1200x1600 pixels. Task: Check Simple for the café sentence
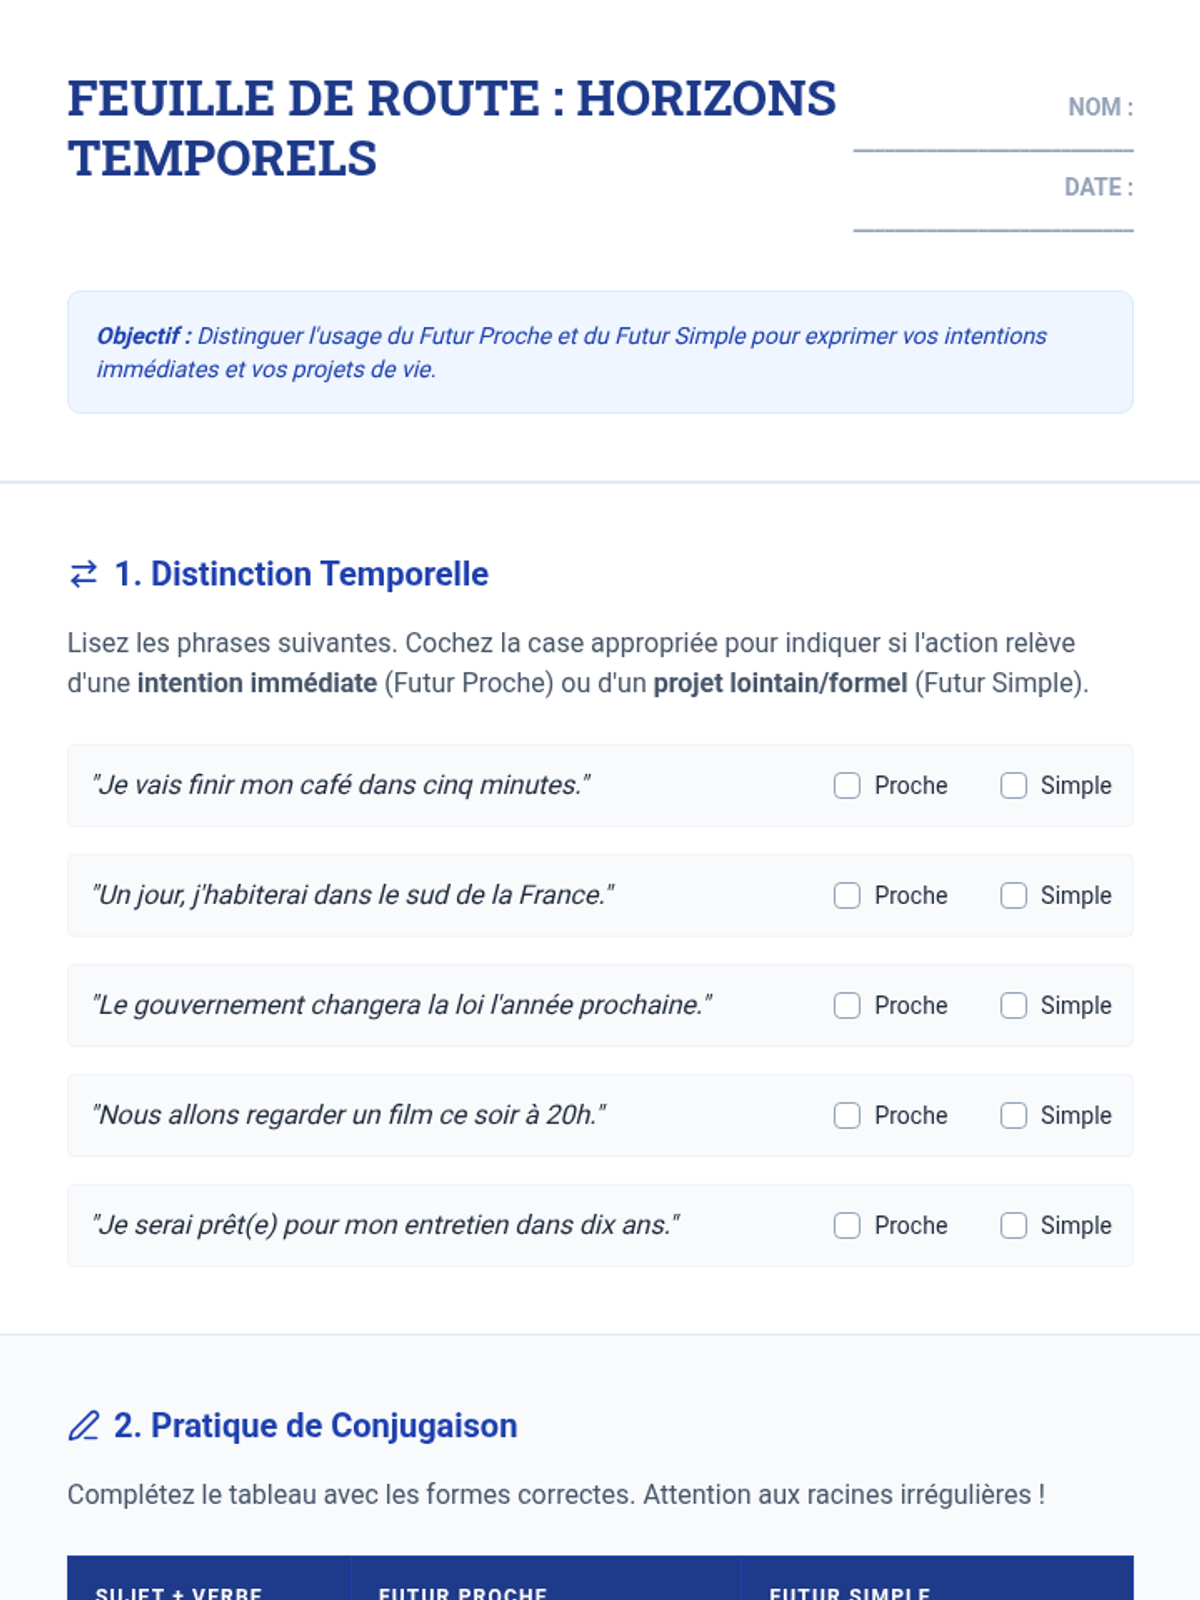1013,786
